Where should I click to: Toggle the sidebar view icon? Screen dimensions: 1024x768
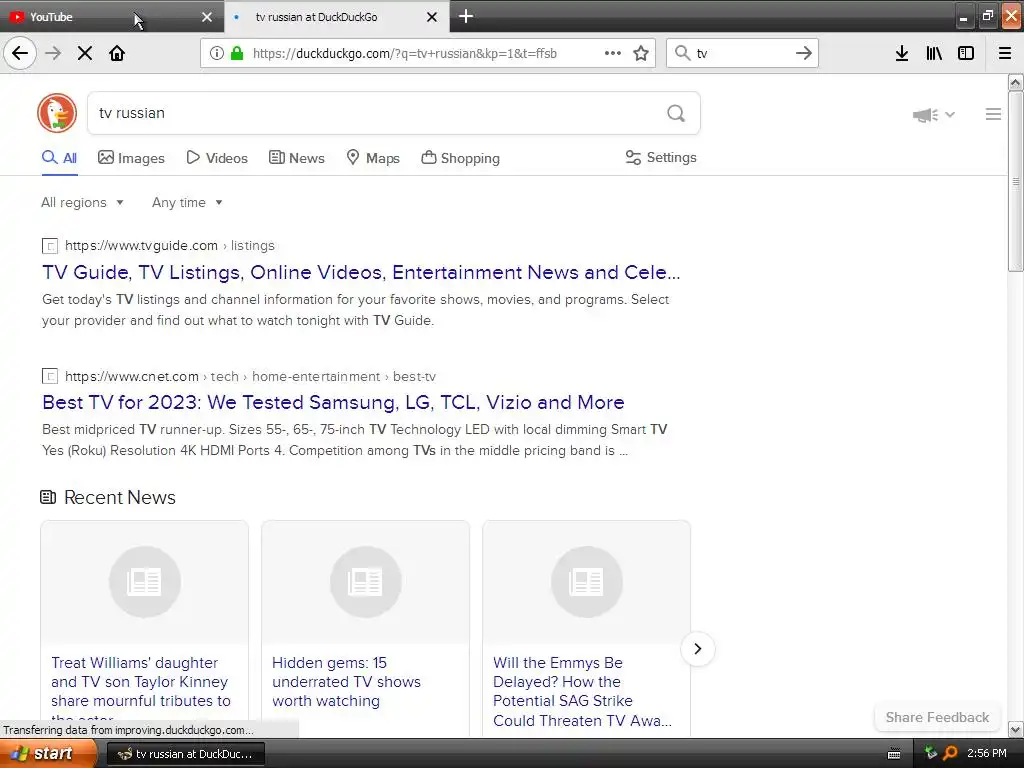tap(966, 53)
